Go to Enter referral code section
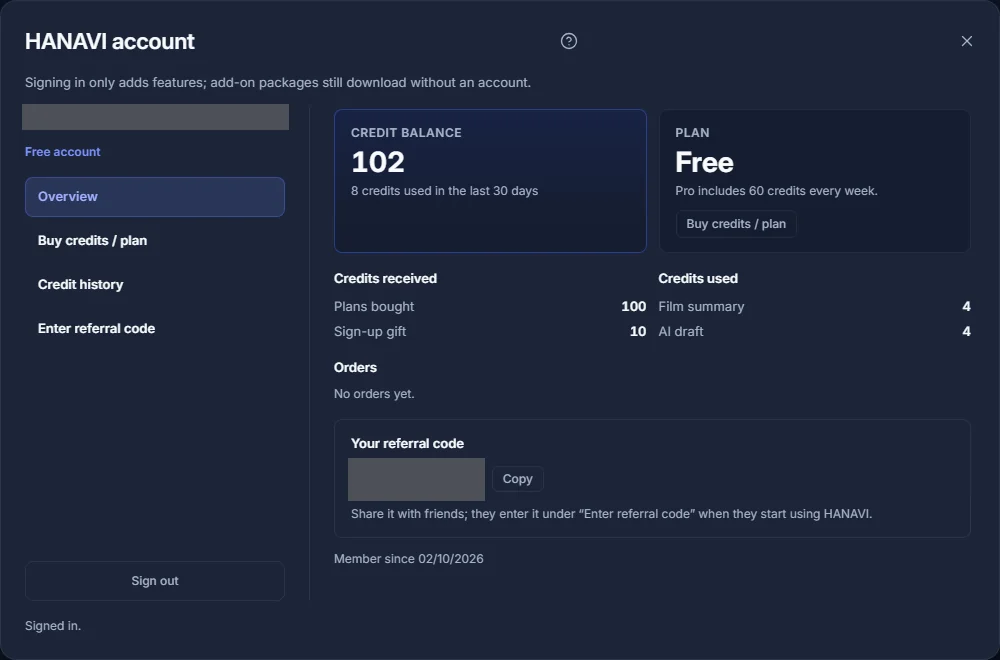The width and height of the screenshot is (1000, 660). coord(154,328)
